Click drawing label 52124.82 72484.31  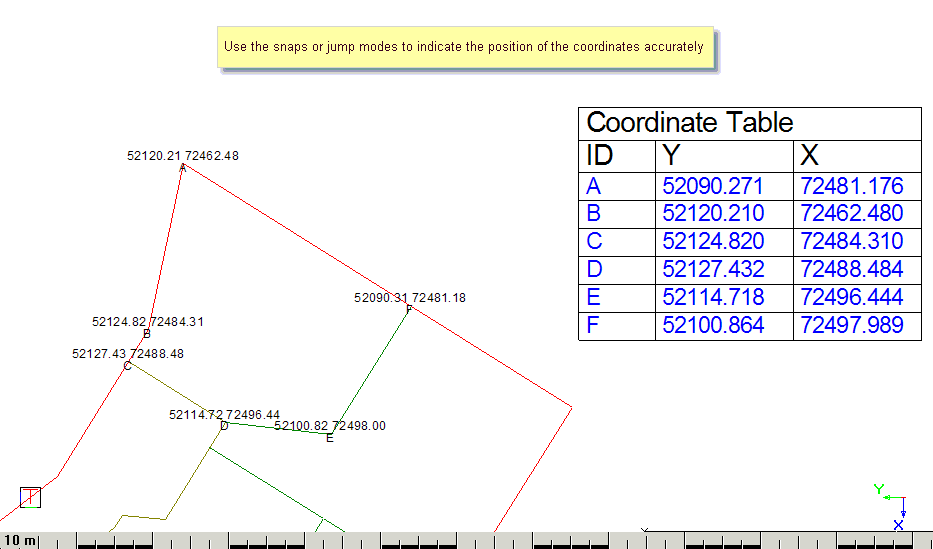pos(148,322)
